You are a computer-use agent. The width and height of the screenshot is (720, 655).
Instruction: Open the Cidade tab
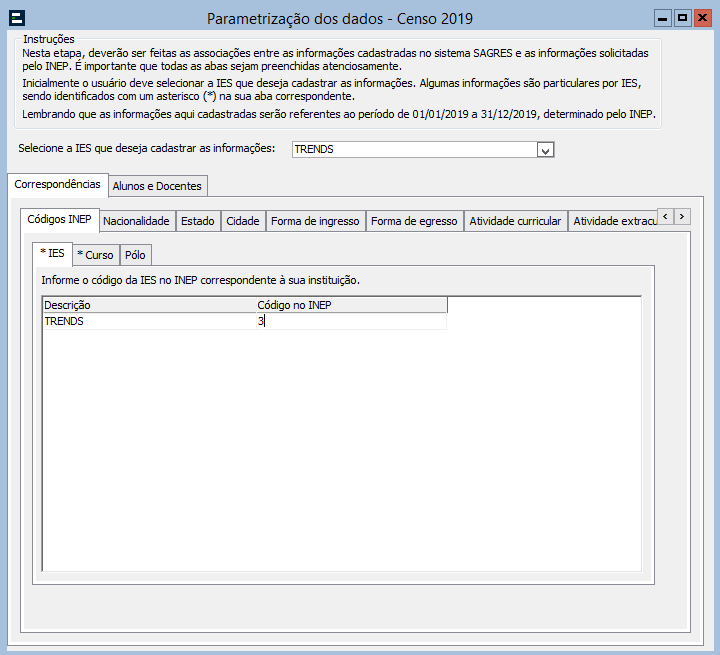point(242,221)
